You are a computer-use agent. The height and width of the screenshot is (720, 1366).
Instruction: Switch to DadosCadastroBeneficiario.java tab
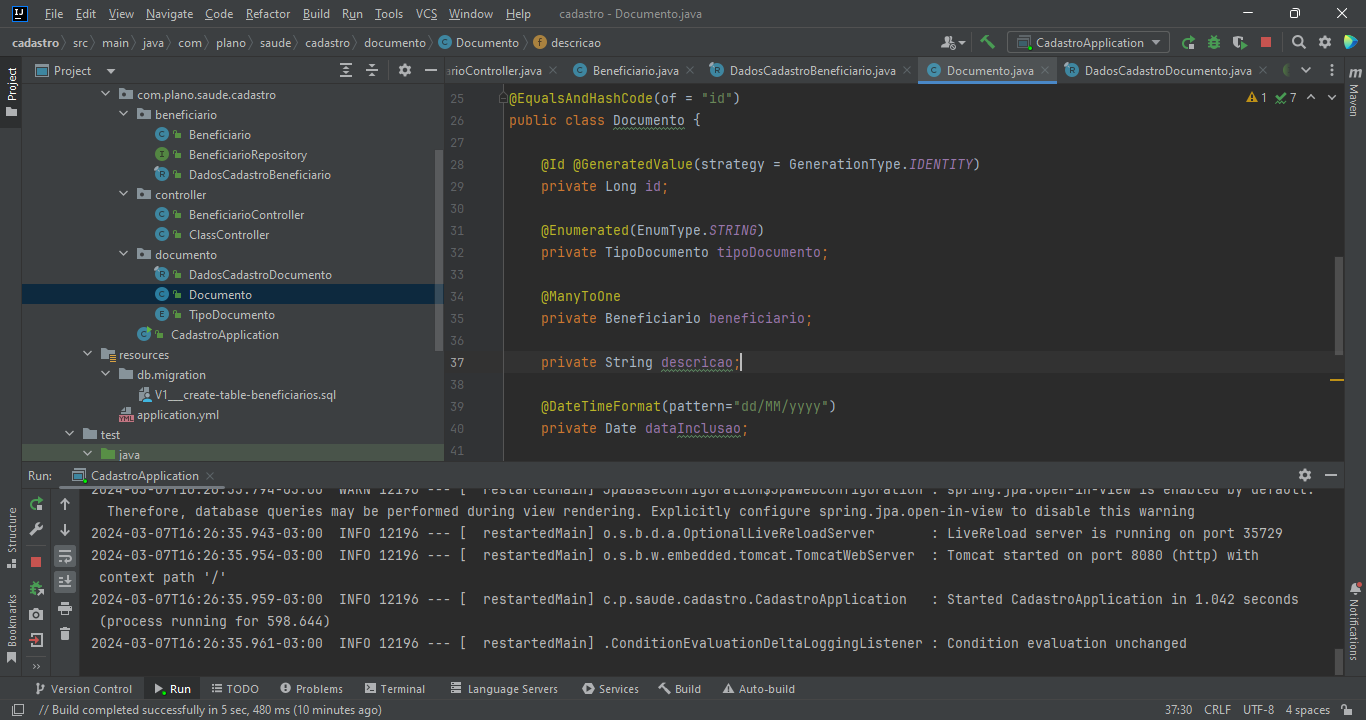812,70
